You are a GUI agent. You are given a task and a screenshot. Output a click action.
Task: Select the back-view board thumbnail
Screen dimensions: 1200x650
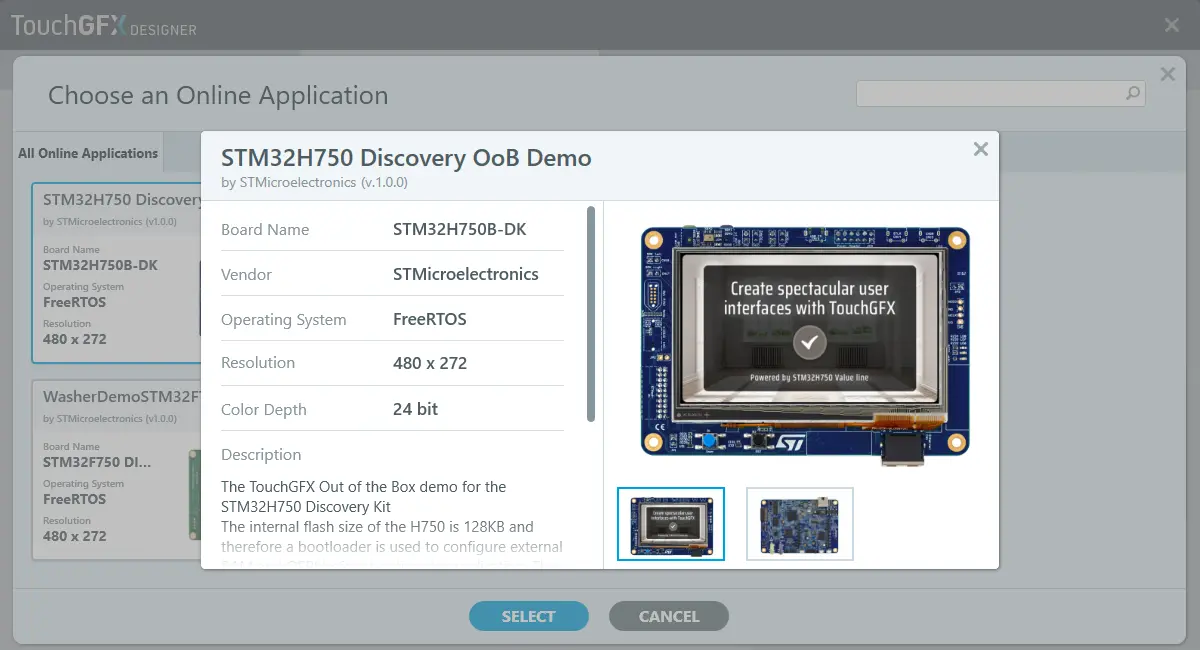(800, 524)
